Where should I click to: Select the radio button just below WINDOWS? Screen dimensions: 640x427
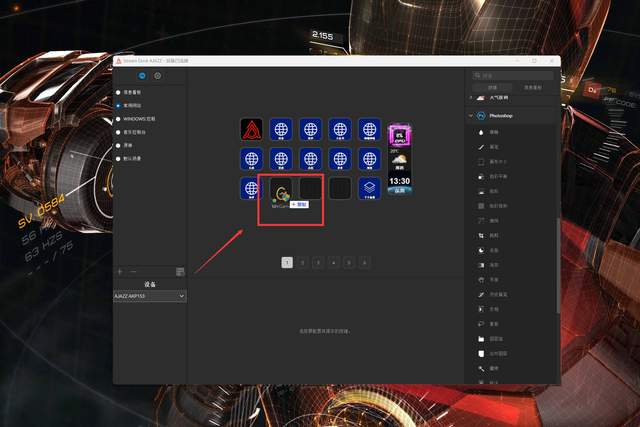pos(118,132)
